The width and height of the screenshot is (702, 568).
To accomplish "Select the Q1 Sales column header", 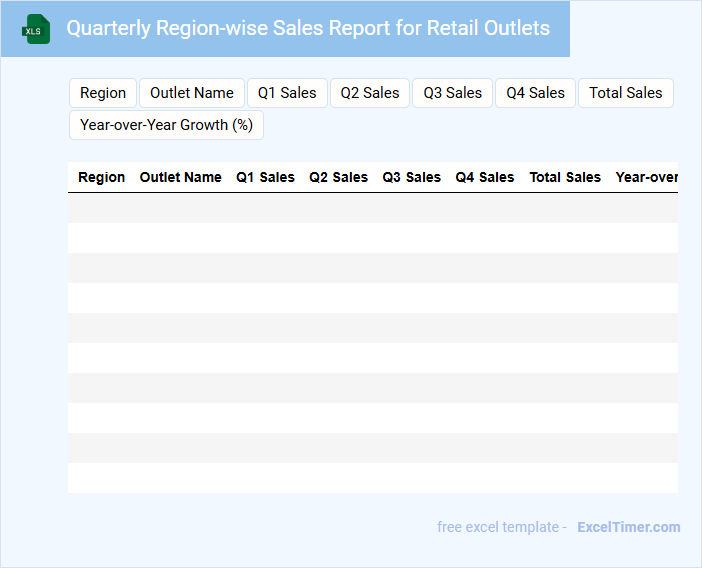I will [265, 177].
